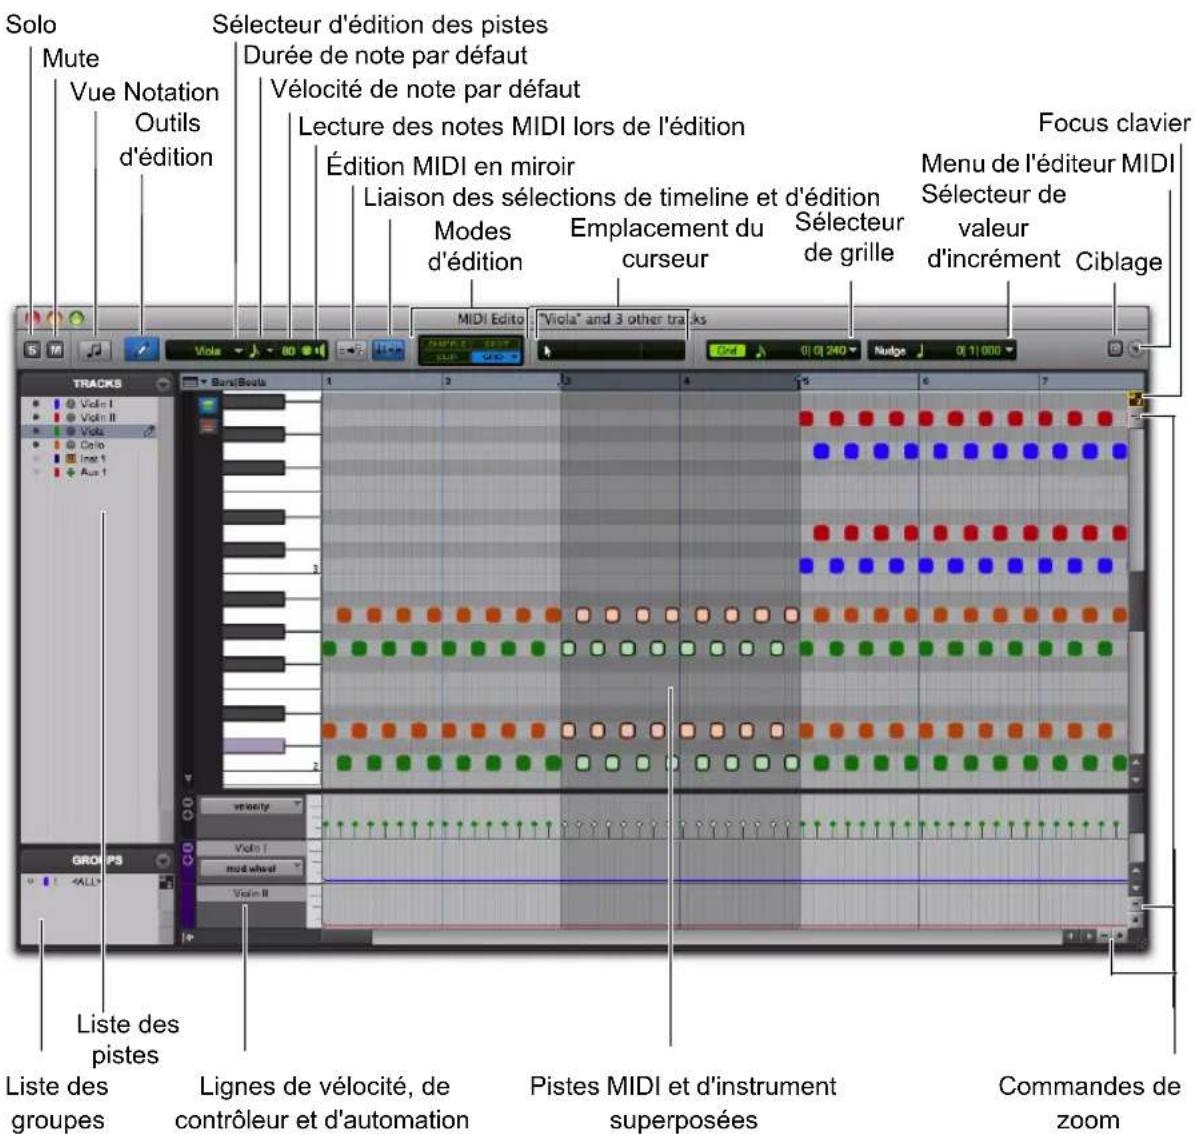Click the Nudge label
This screenshot has height=1134, width=1195.
click(x=889, y=351)
